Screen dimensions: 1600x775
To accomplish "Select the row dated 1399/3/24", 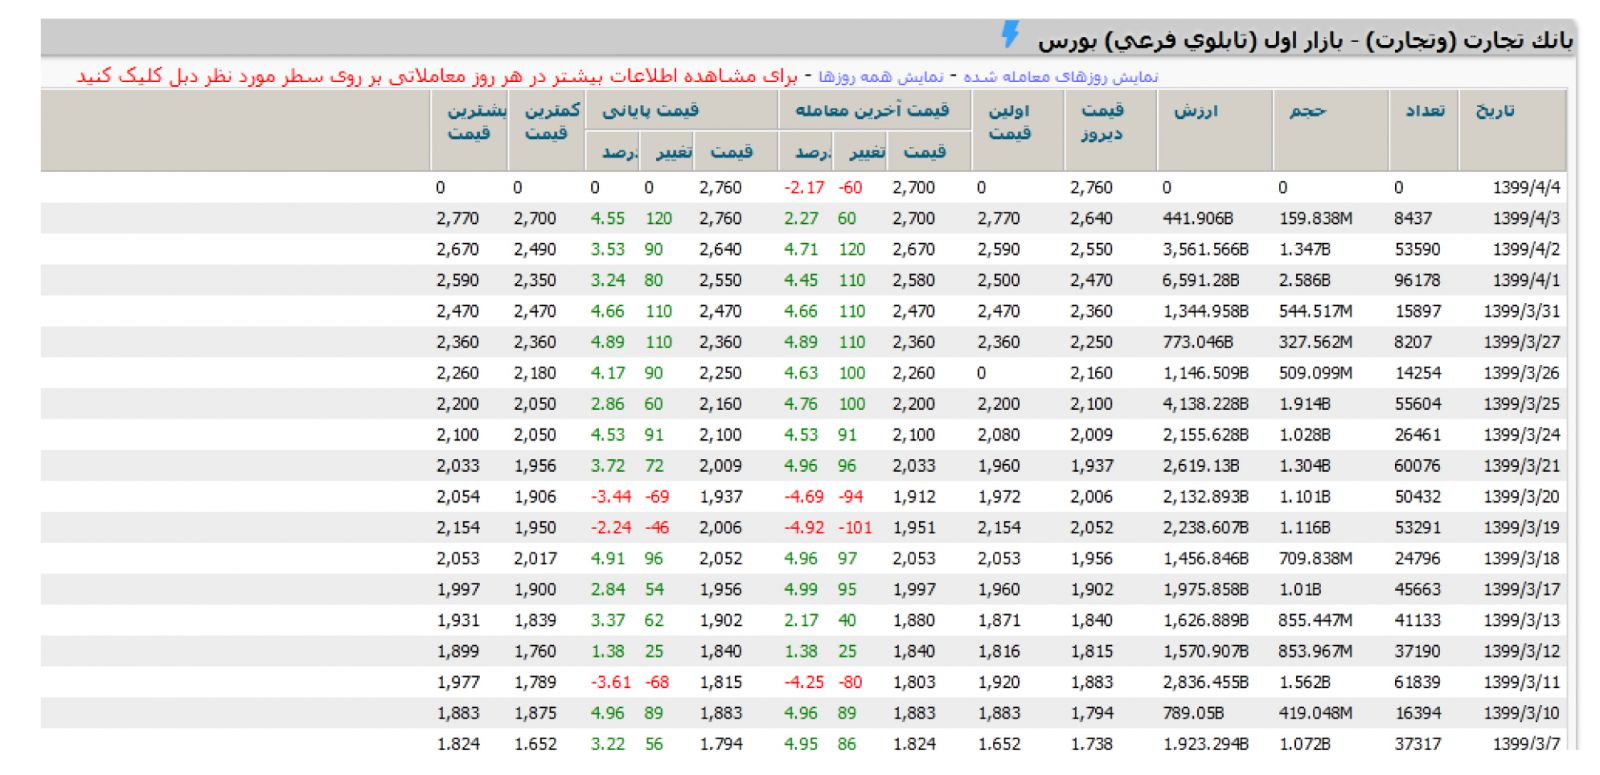I will [x=803, y=435].
